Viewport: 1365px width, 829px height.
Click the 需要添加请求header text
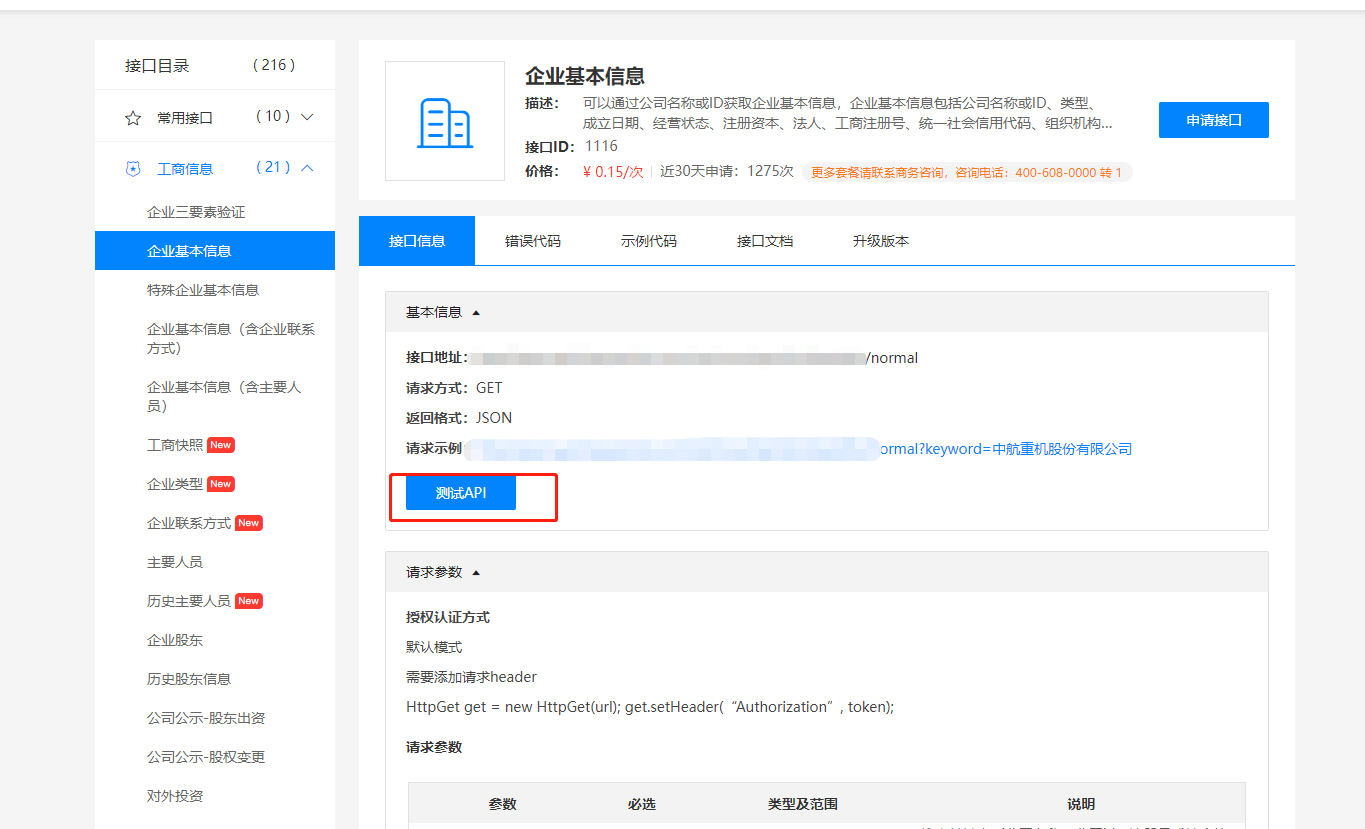tap(471, 677)
